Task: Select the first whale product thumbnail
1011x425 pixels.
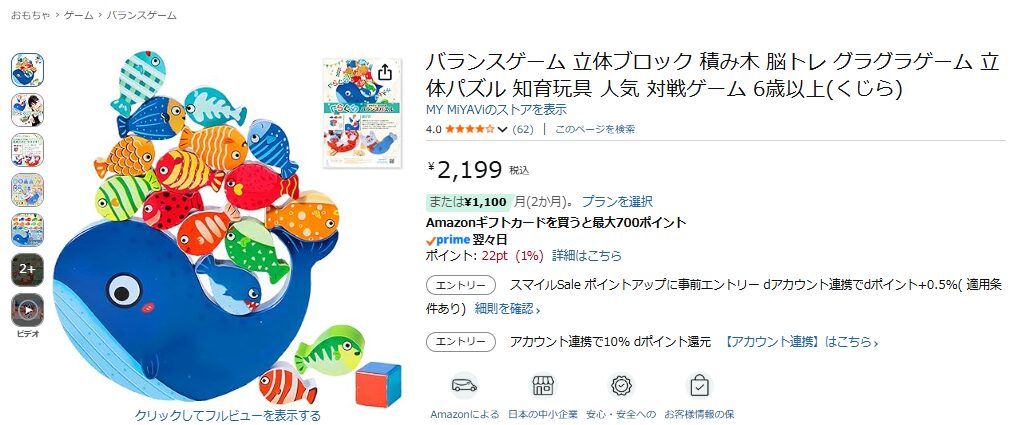Action: point(28,70)
